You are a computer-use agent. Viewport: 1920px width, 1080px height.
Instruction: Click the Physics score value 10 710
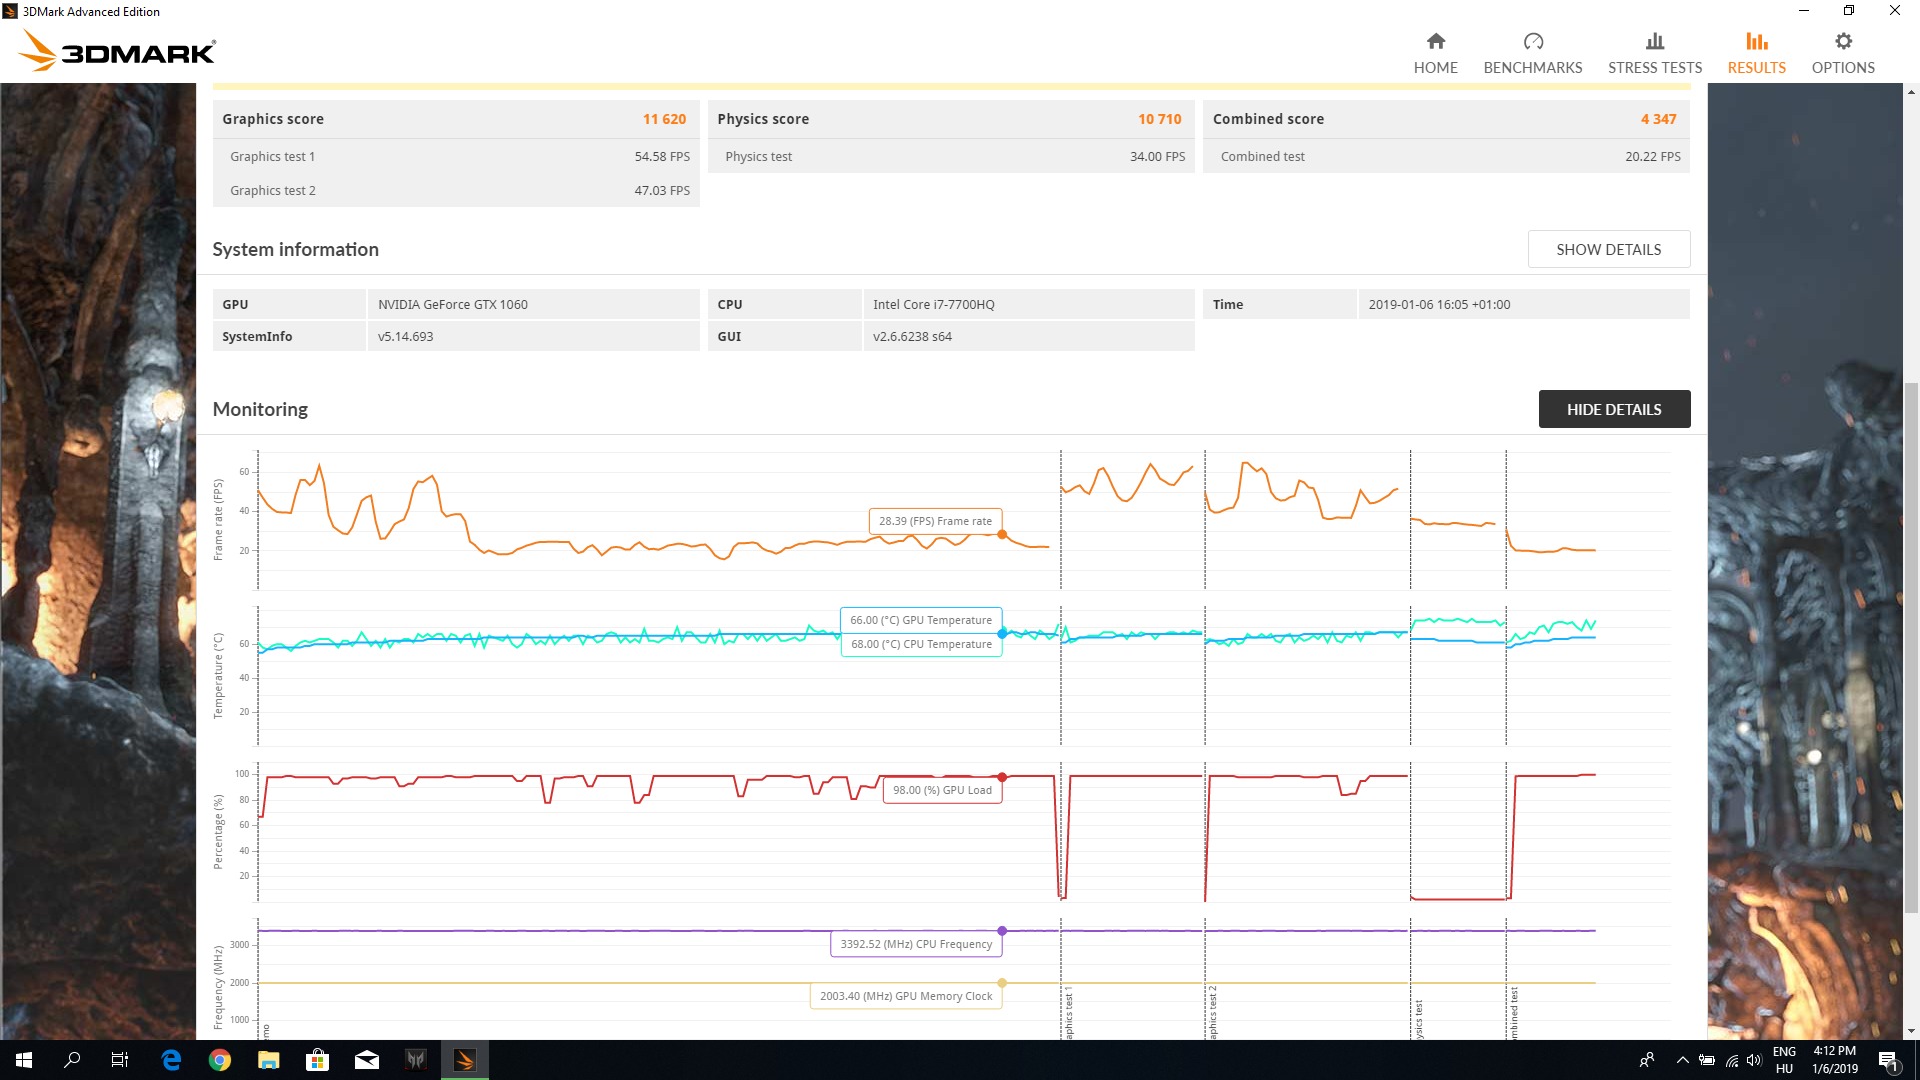(x=1159, y=119)
